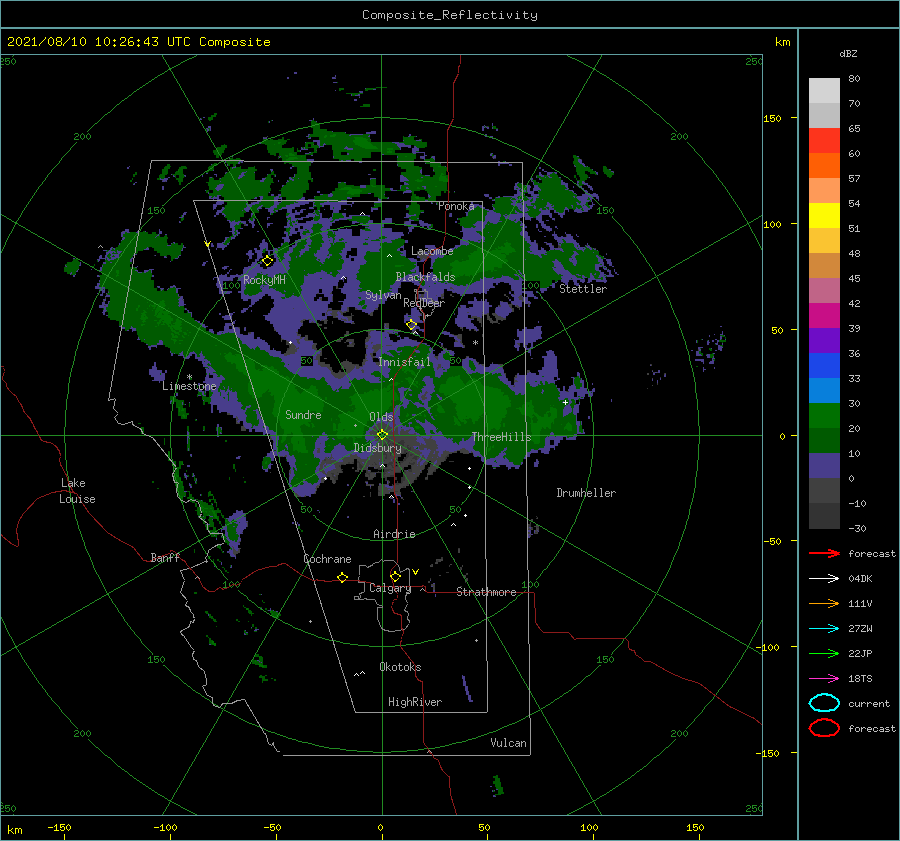
Task: Click the Sylvan label
Action: (383, 295)
